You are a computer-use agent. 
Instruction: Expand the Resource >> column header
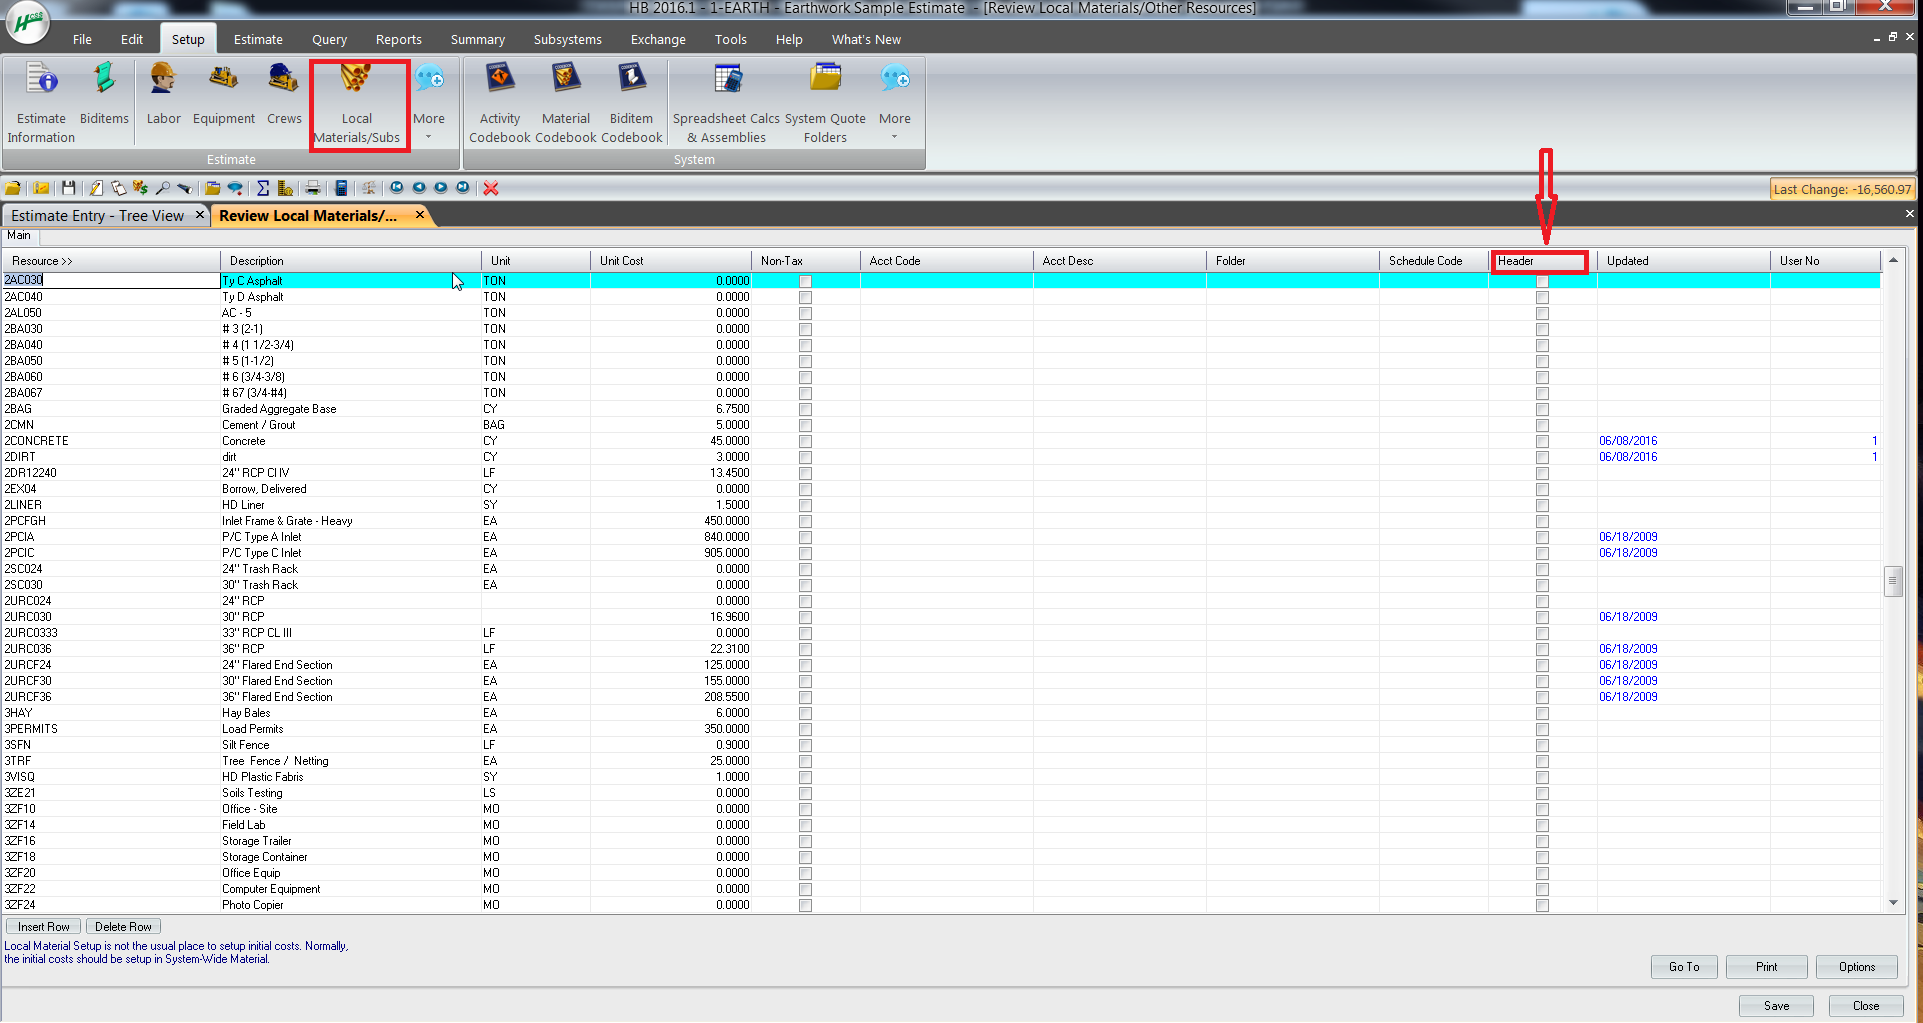tap(43, 261)
